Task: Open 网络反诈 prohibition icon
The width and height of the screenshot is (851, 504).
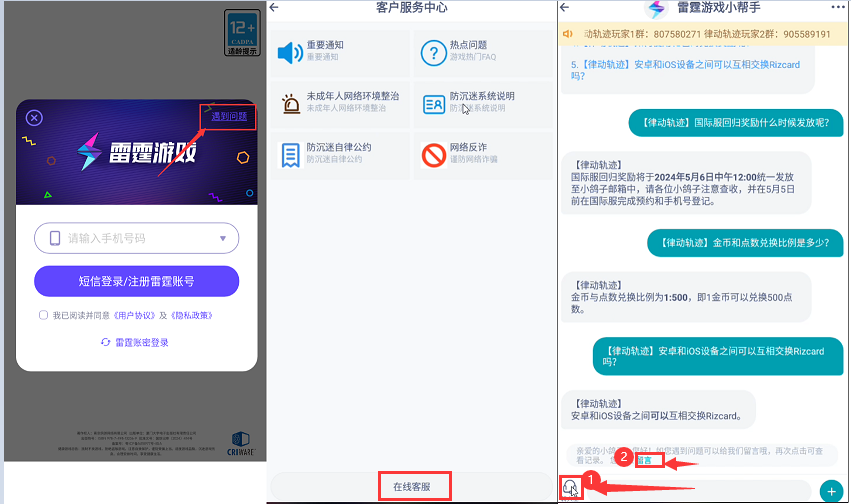Action: (x=434, y=155)
